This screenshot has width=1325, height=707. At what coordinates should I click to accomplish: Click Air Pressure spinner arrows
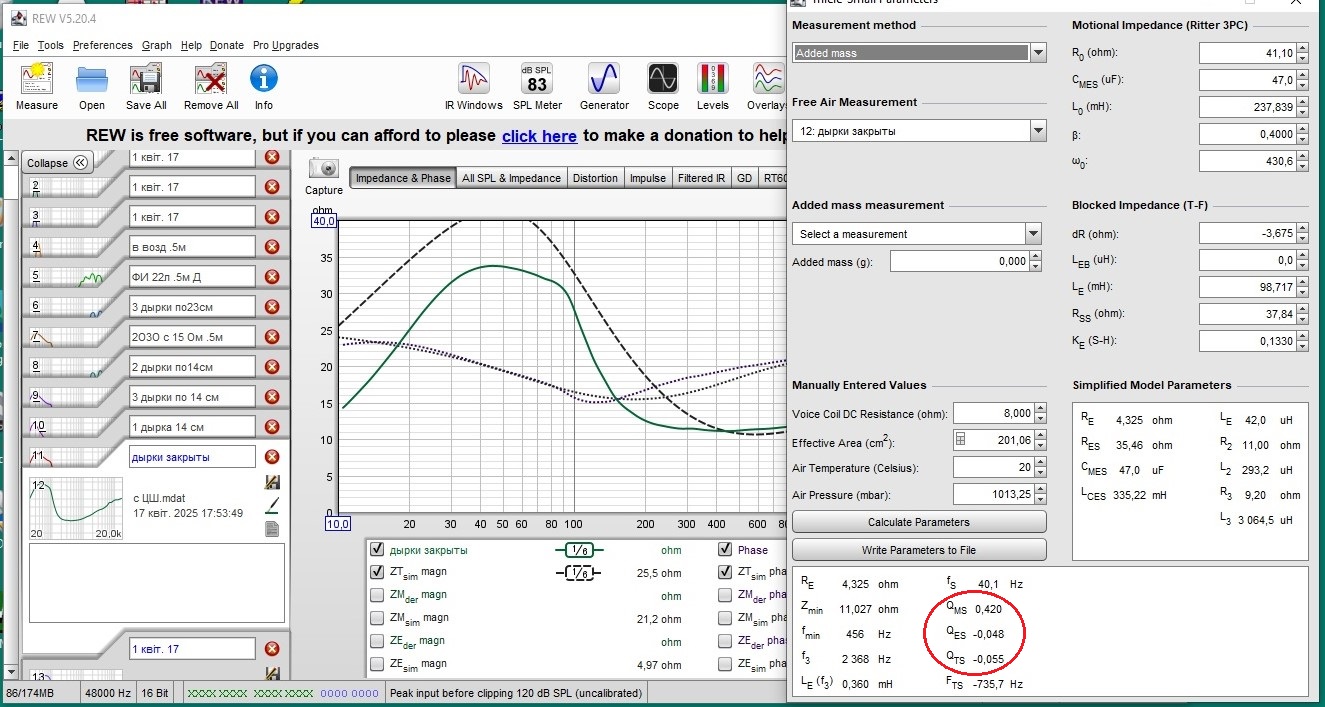(1040, 494)
